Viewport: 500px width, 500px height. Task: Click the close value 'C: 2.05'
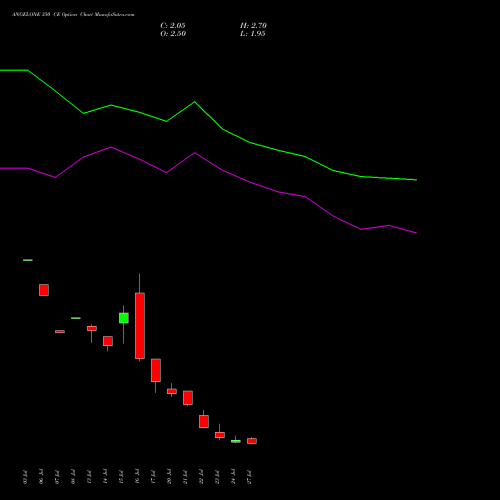tap(173, 26)
